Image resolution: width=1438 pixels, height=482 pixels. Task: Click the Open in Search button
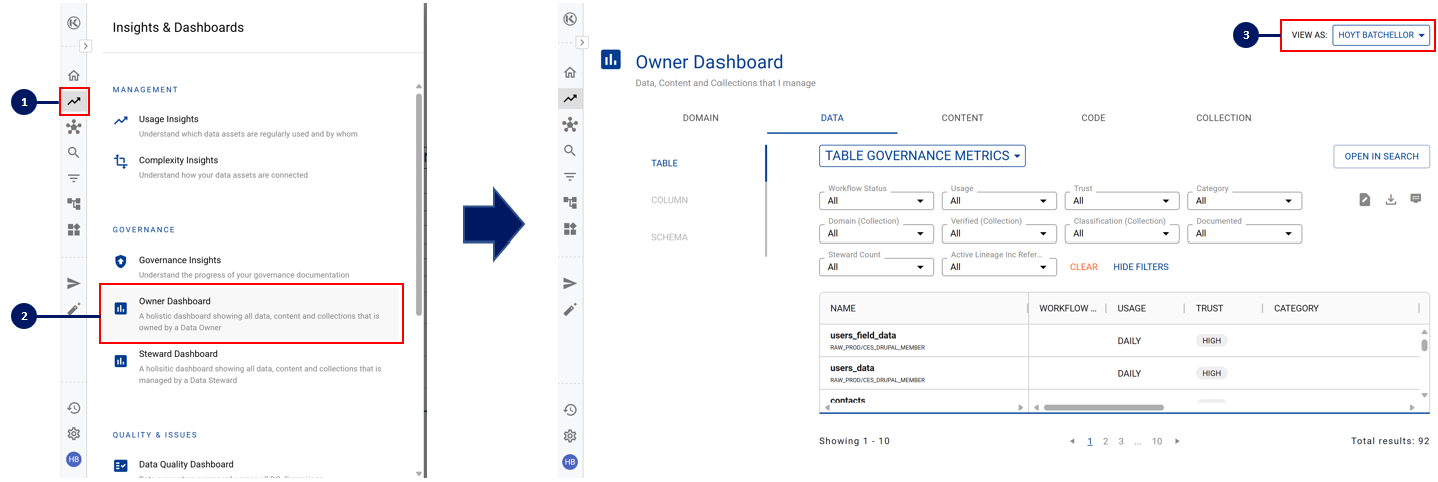tap(1380, 157)
